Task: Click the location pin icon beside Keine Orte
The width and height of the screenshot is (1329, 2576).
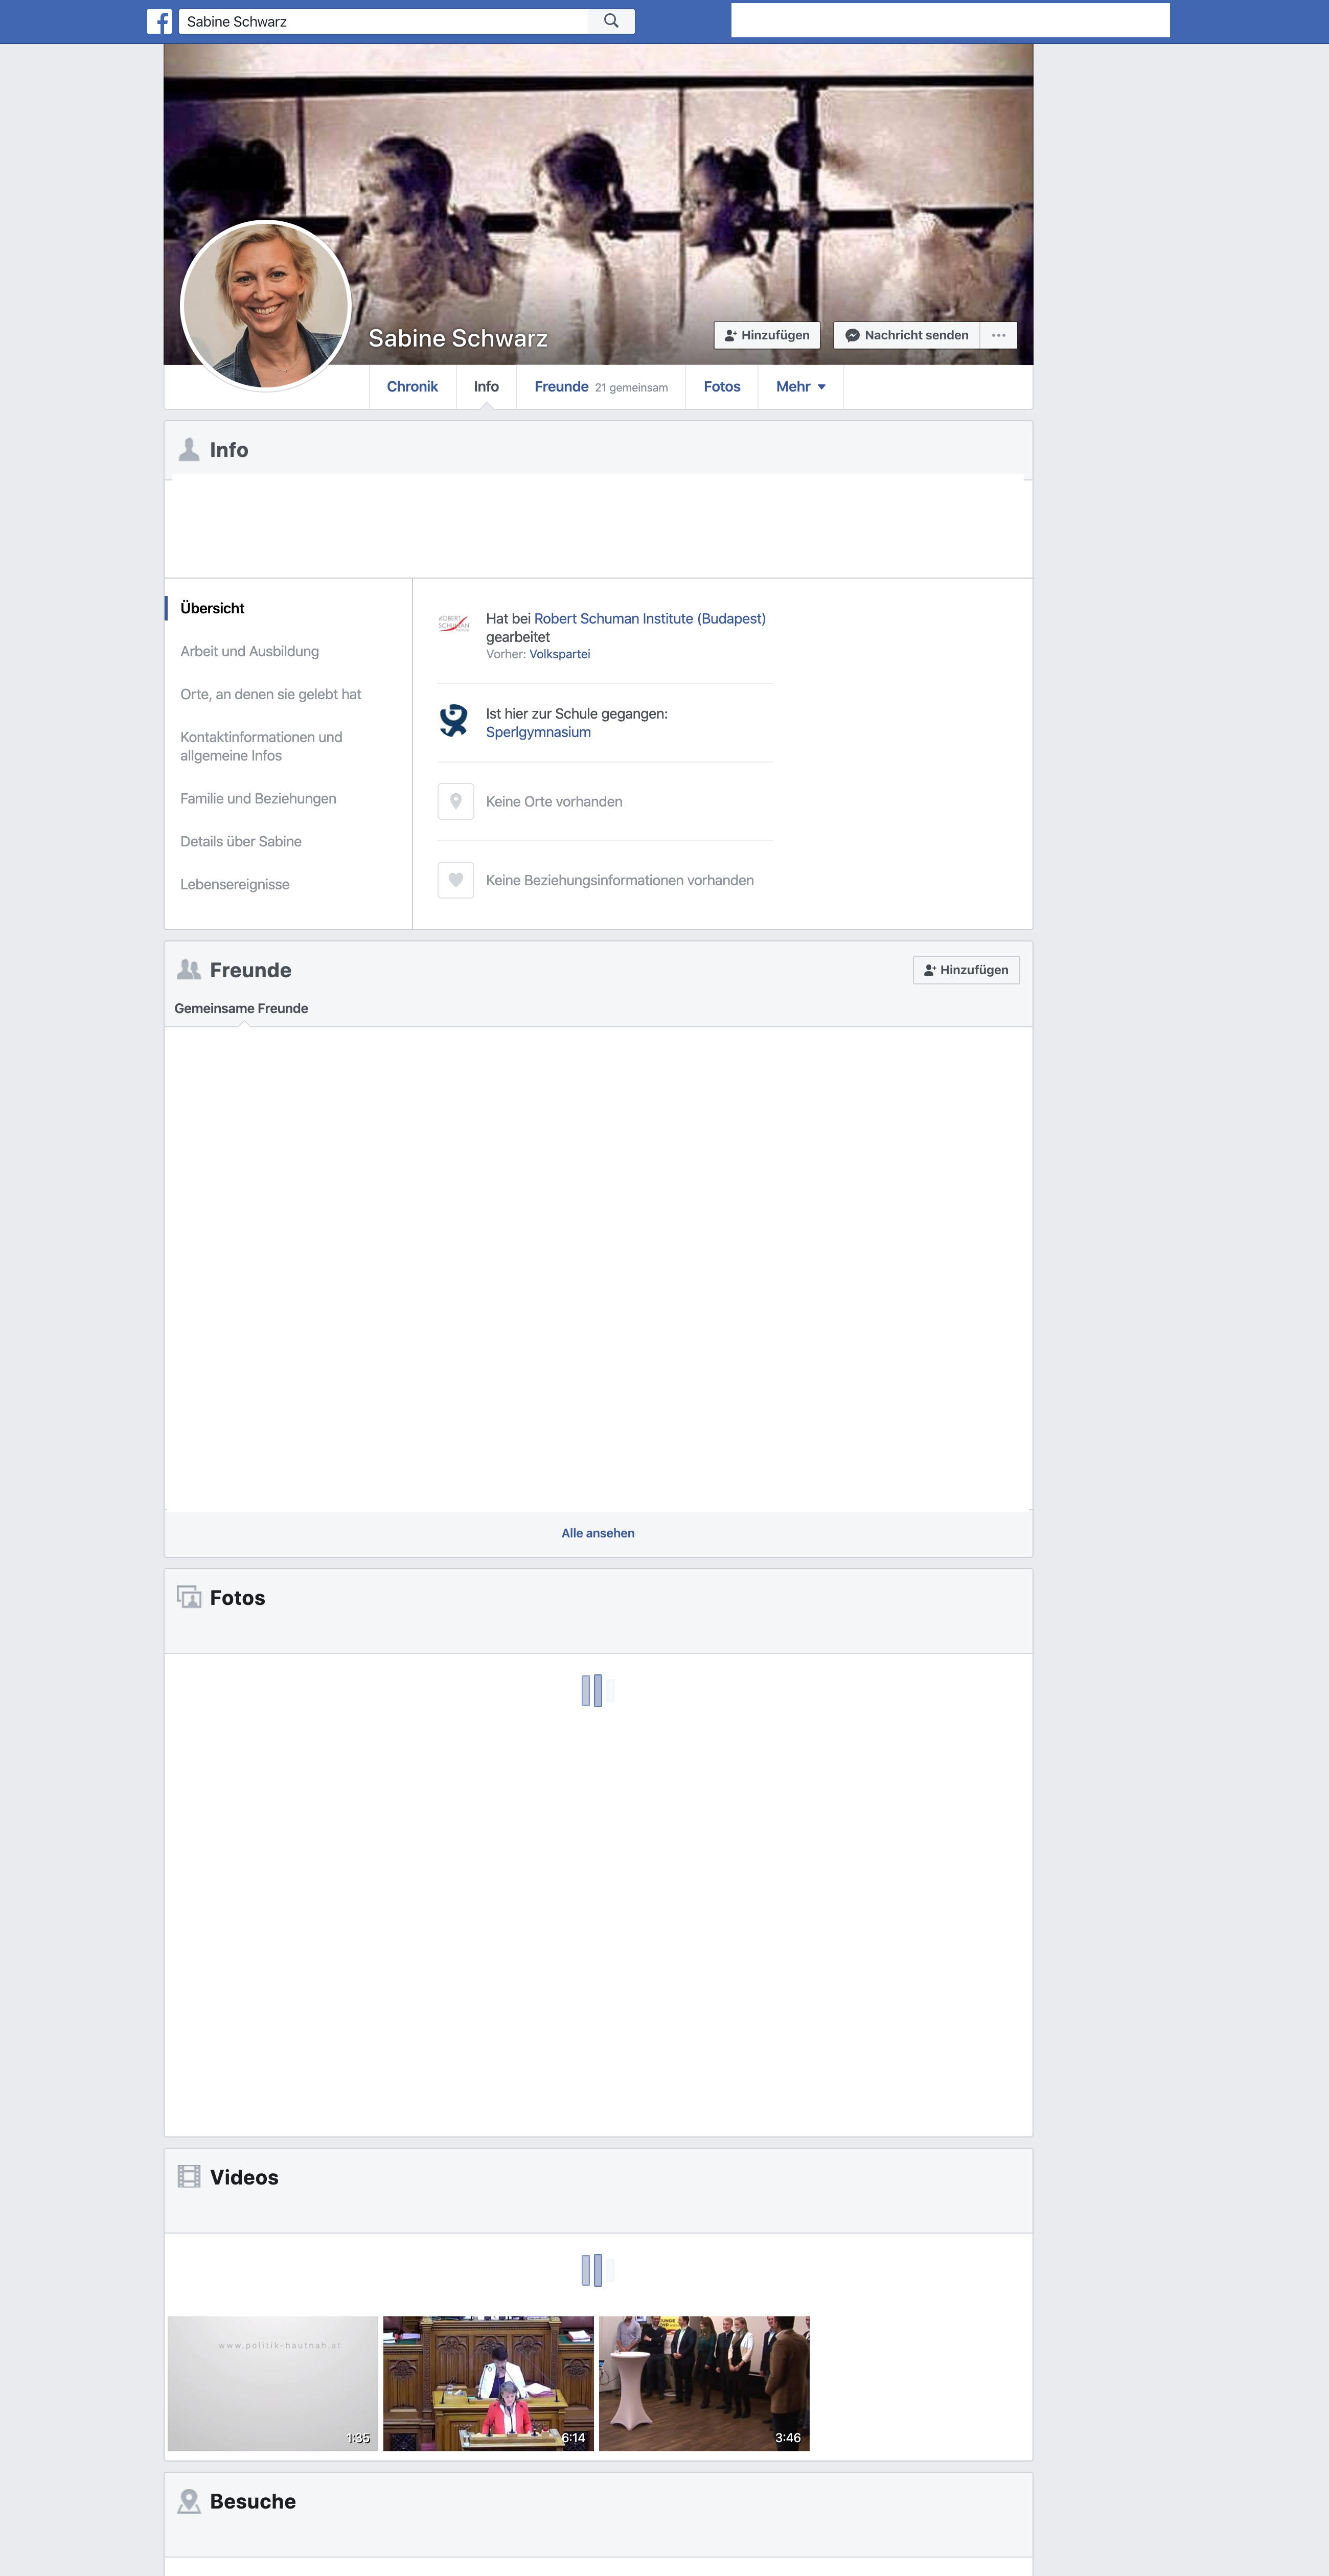Action: (456, 801)
